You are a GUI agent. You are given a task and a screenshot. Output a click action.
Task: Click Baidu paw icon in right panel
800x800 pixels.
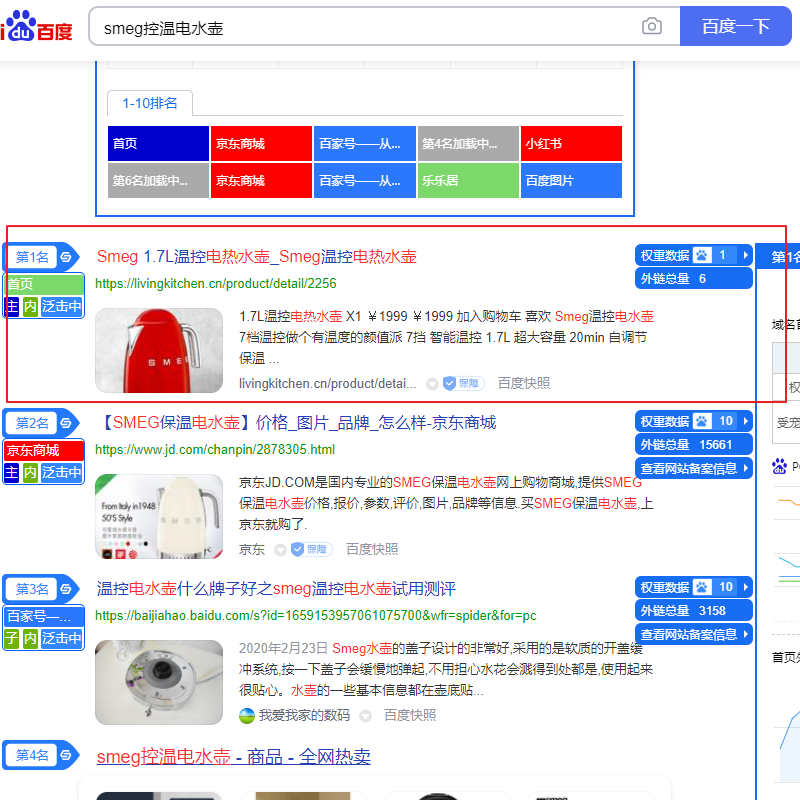click(780, 466)
